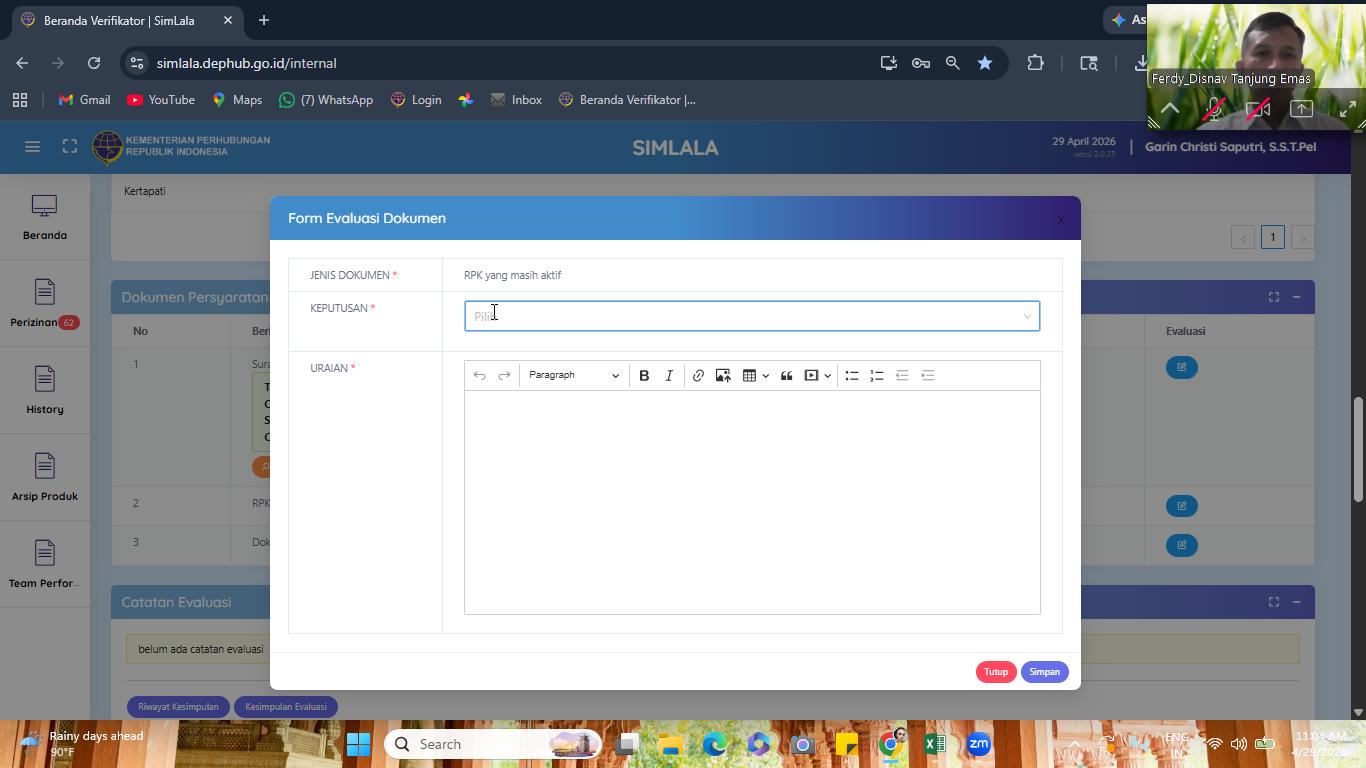1366x768 pixels.
Task: Undo last change in the editor
Action: 479,376
